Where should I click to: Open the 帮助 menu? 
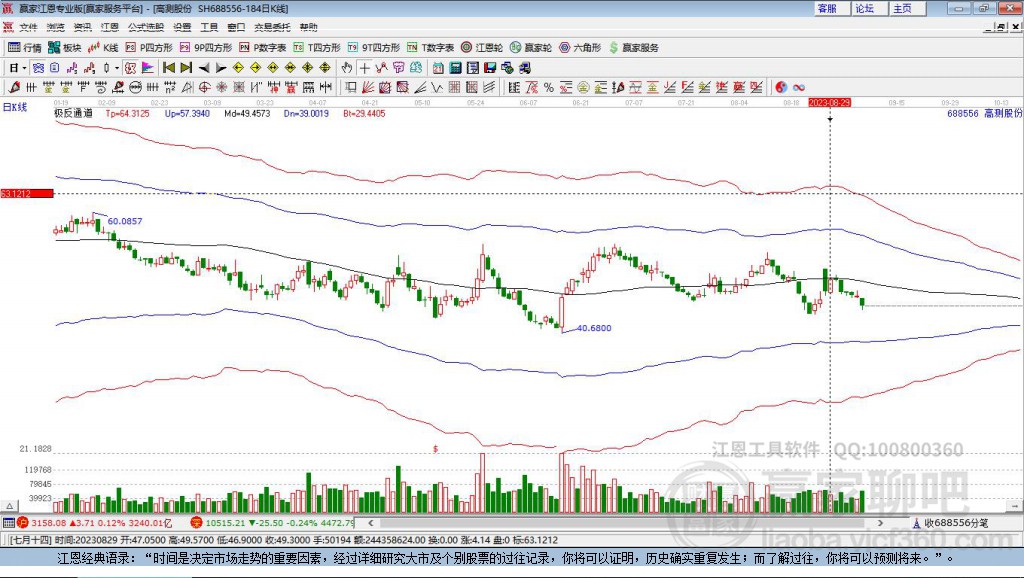point(308,27)
